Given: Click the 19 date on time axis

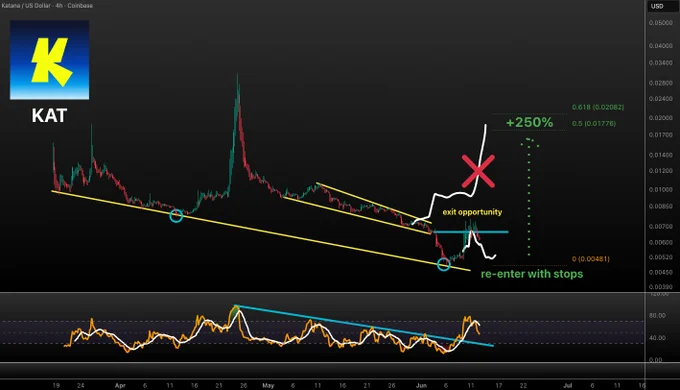Looking at the screenshot, I should coord(56,385).
